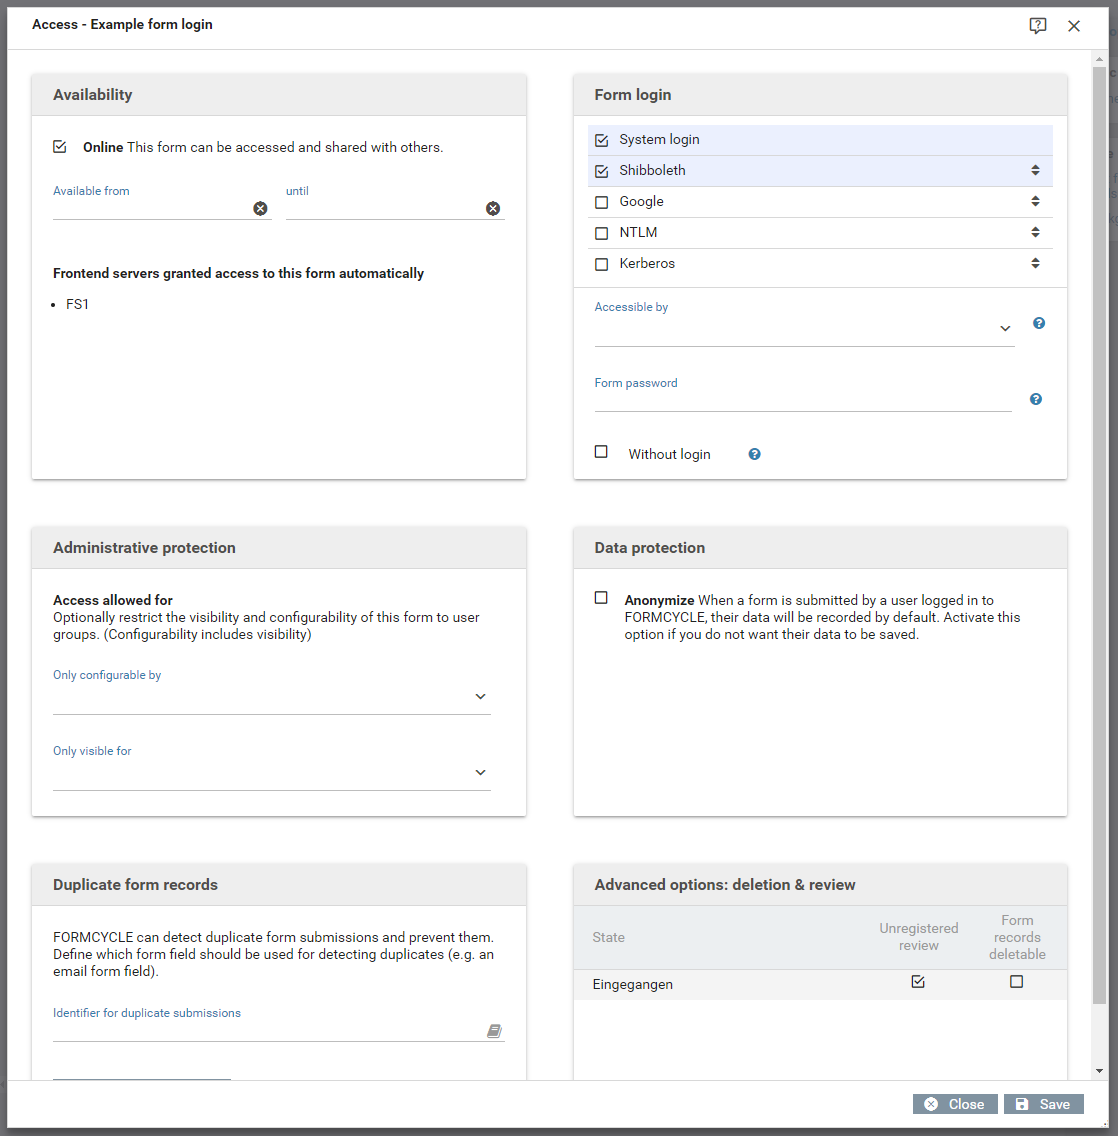Image resolution: width=1118 pixels, height=1136 pixels.
Task: Click the sort arrows on Kerberos row
Action: [1035, 264]
